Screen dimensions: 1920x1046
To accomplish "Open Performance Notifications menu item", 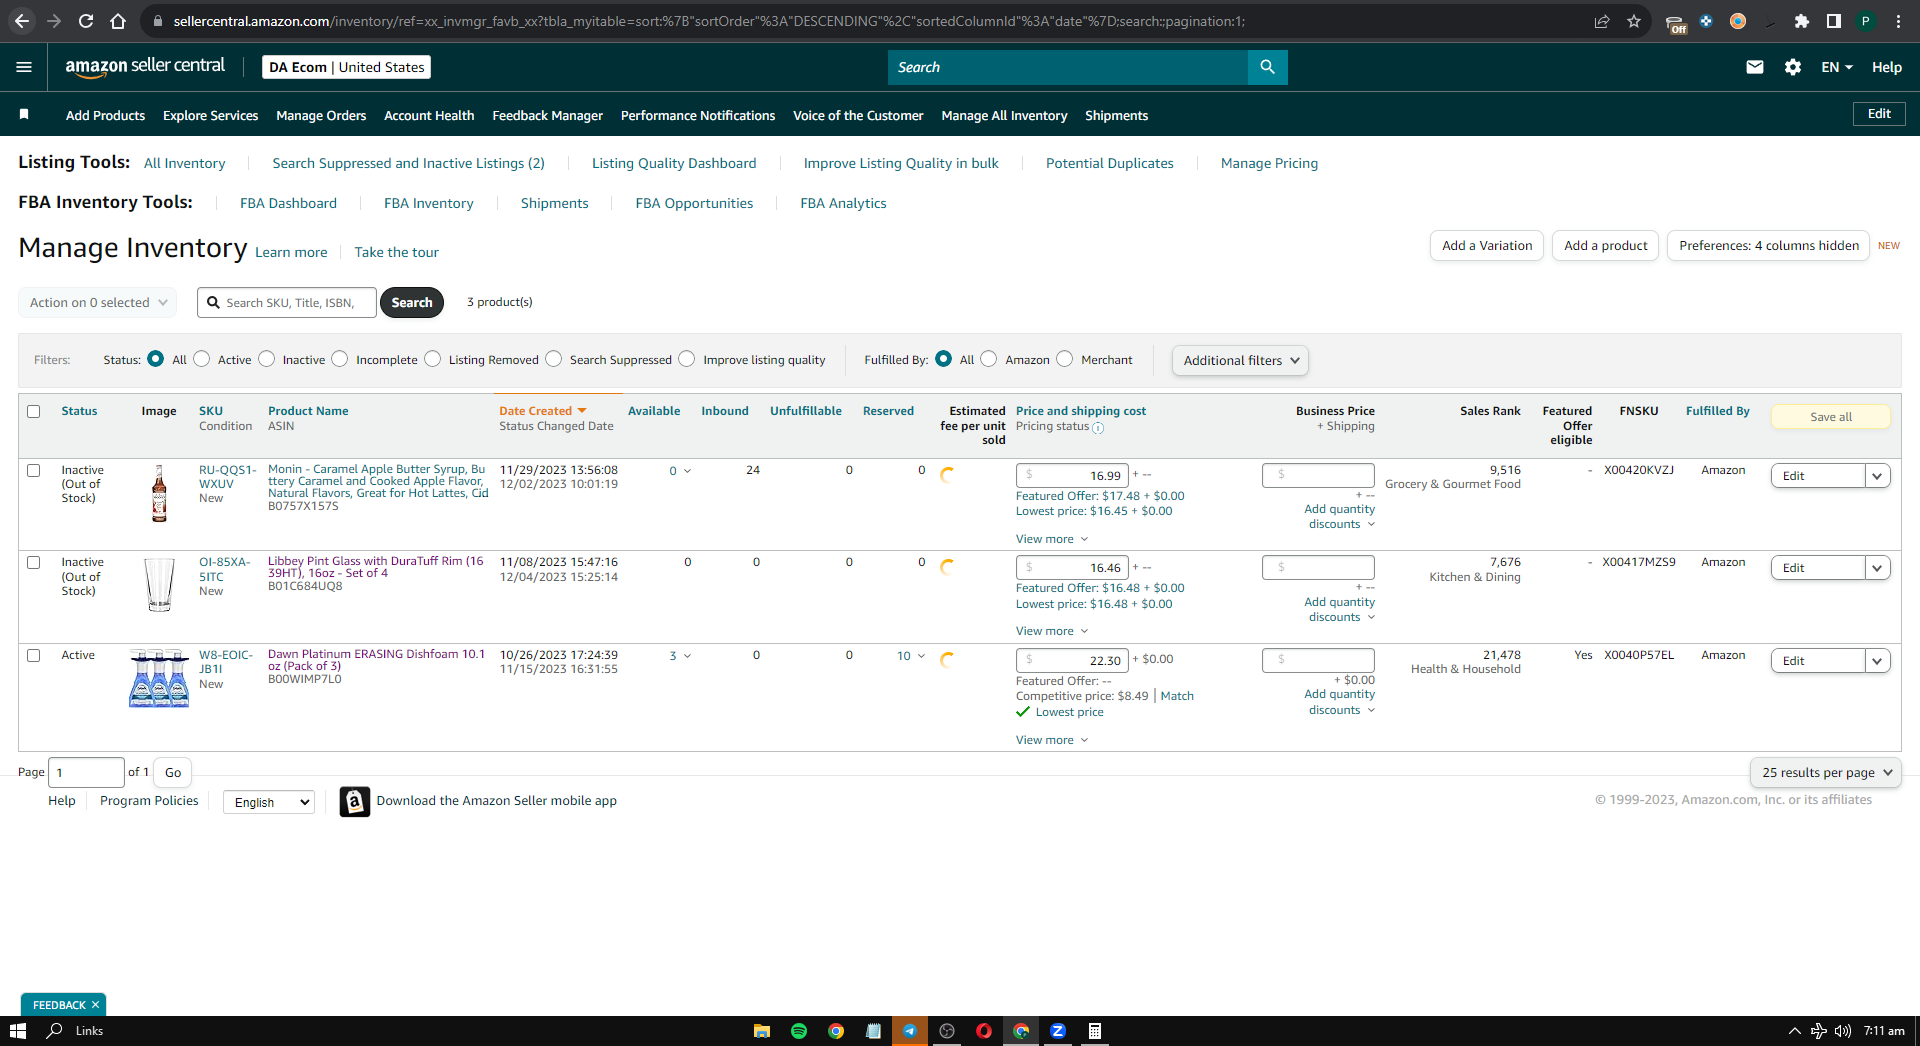I will [698, 115].
